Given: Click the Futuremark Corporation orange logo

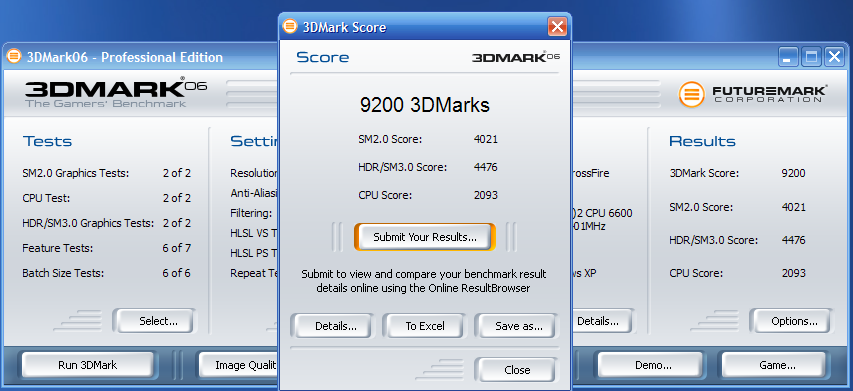Looking at the screenshot, I should tap(691, 95).
